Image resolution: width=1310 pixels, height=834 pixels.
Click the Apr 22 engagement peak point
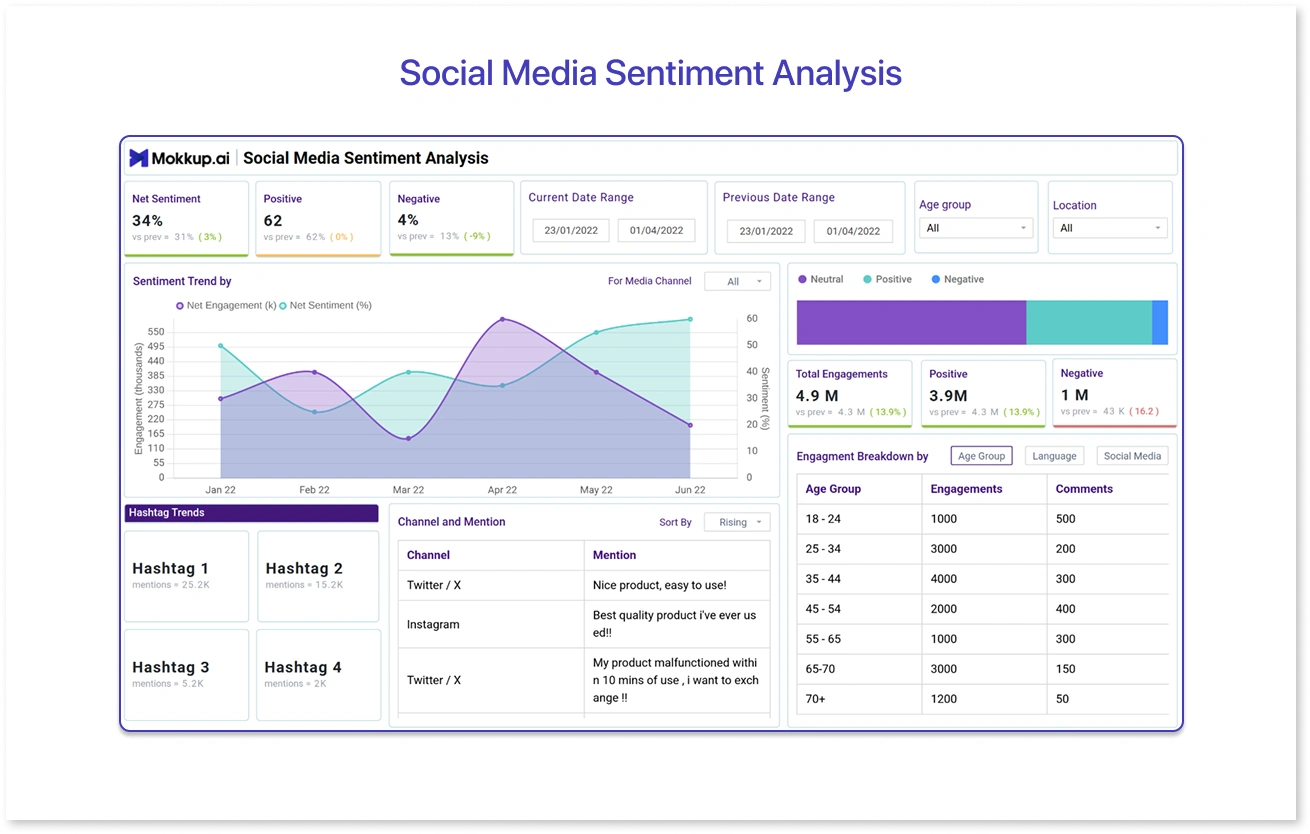pyautogui.click(x=502, y=319)
